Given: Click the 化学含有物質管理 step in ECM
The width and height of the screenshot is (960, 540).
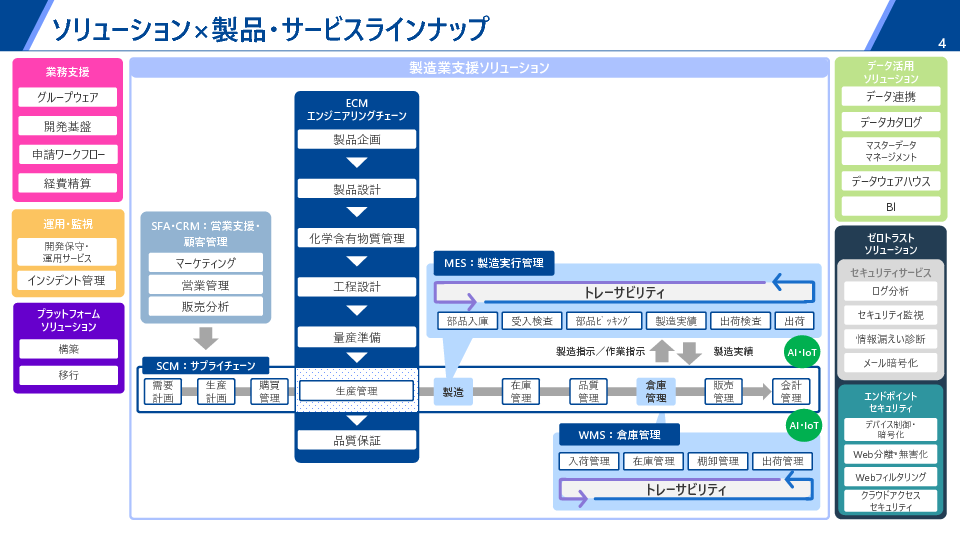Looking at the screenshot, I should coord(357,238).
